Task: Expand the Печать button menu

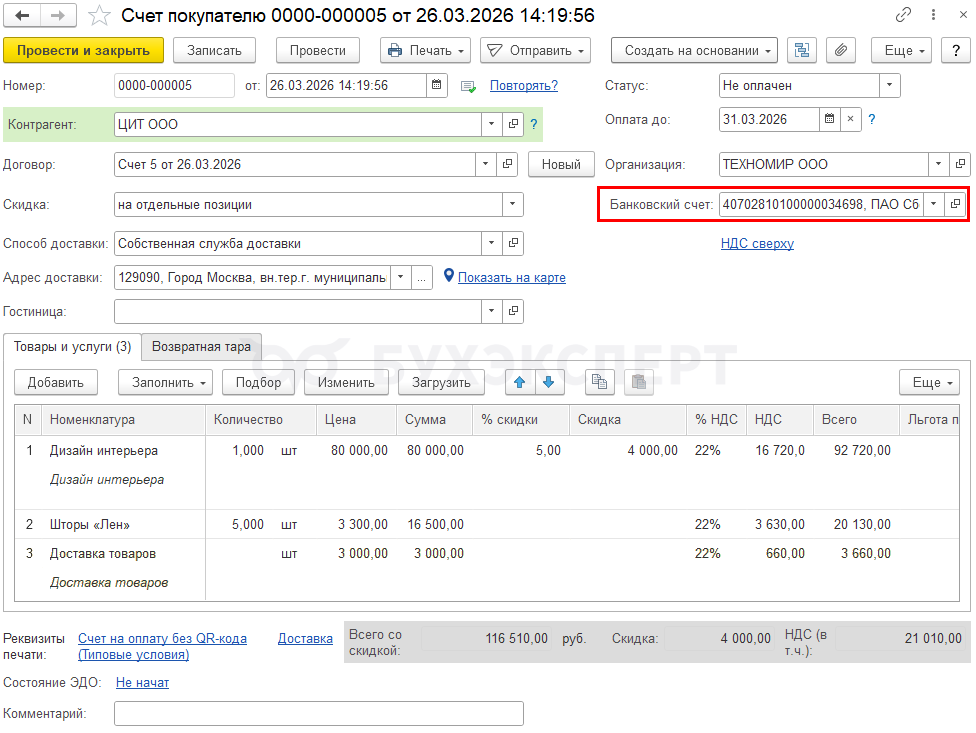Action: coord(427,50)
